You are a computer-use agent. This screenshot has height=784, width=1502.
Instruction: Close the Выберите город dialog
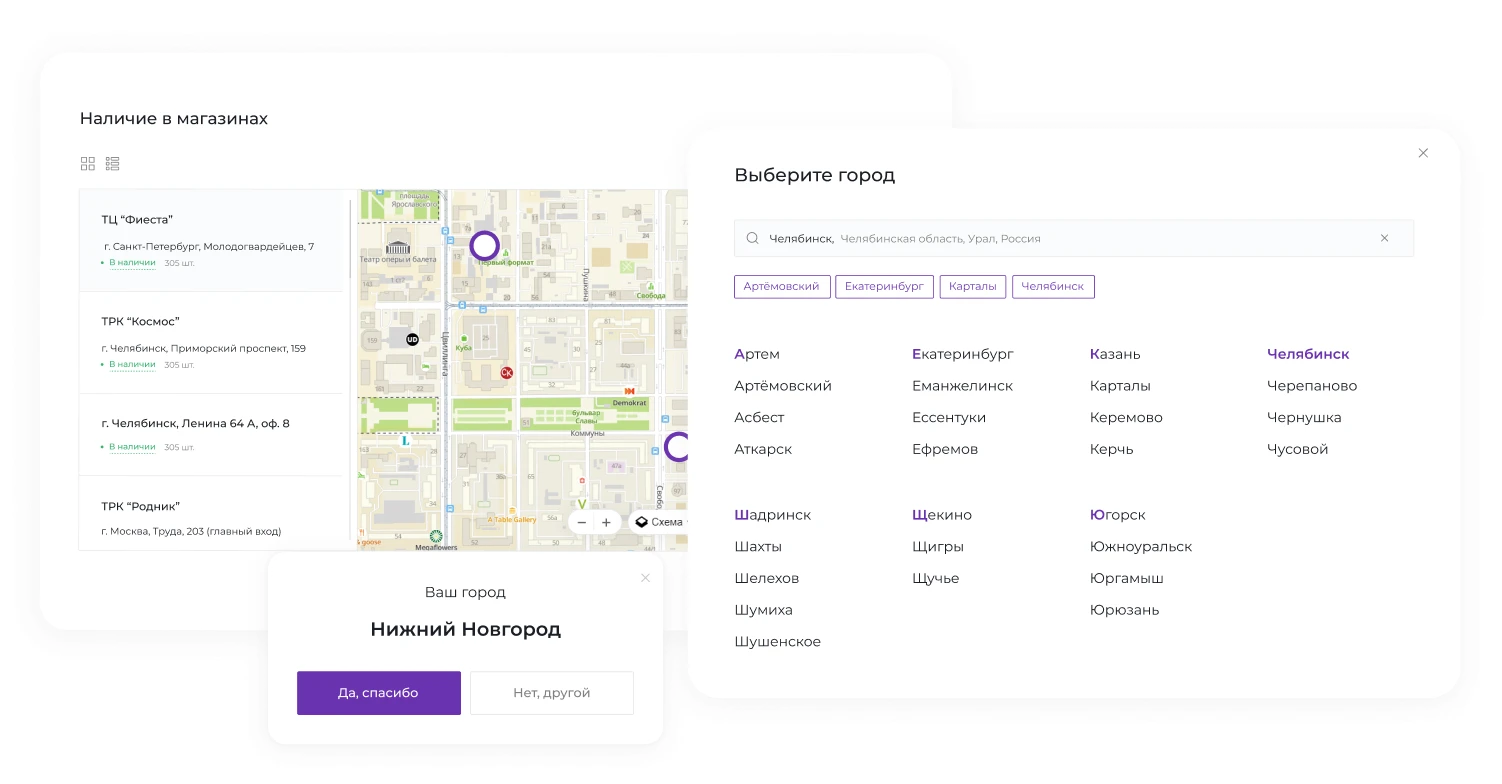click(1423, 153)
